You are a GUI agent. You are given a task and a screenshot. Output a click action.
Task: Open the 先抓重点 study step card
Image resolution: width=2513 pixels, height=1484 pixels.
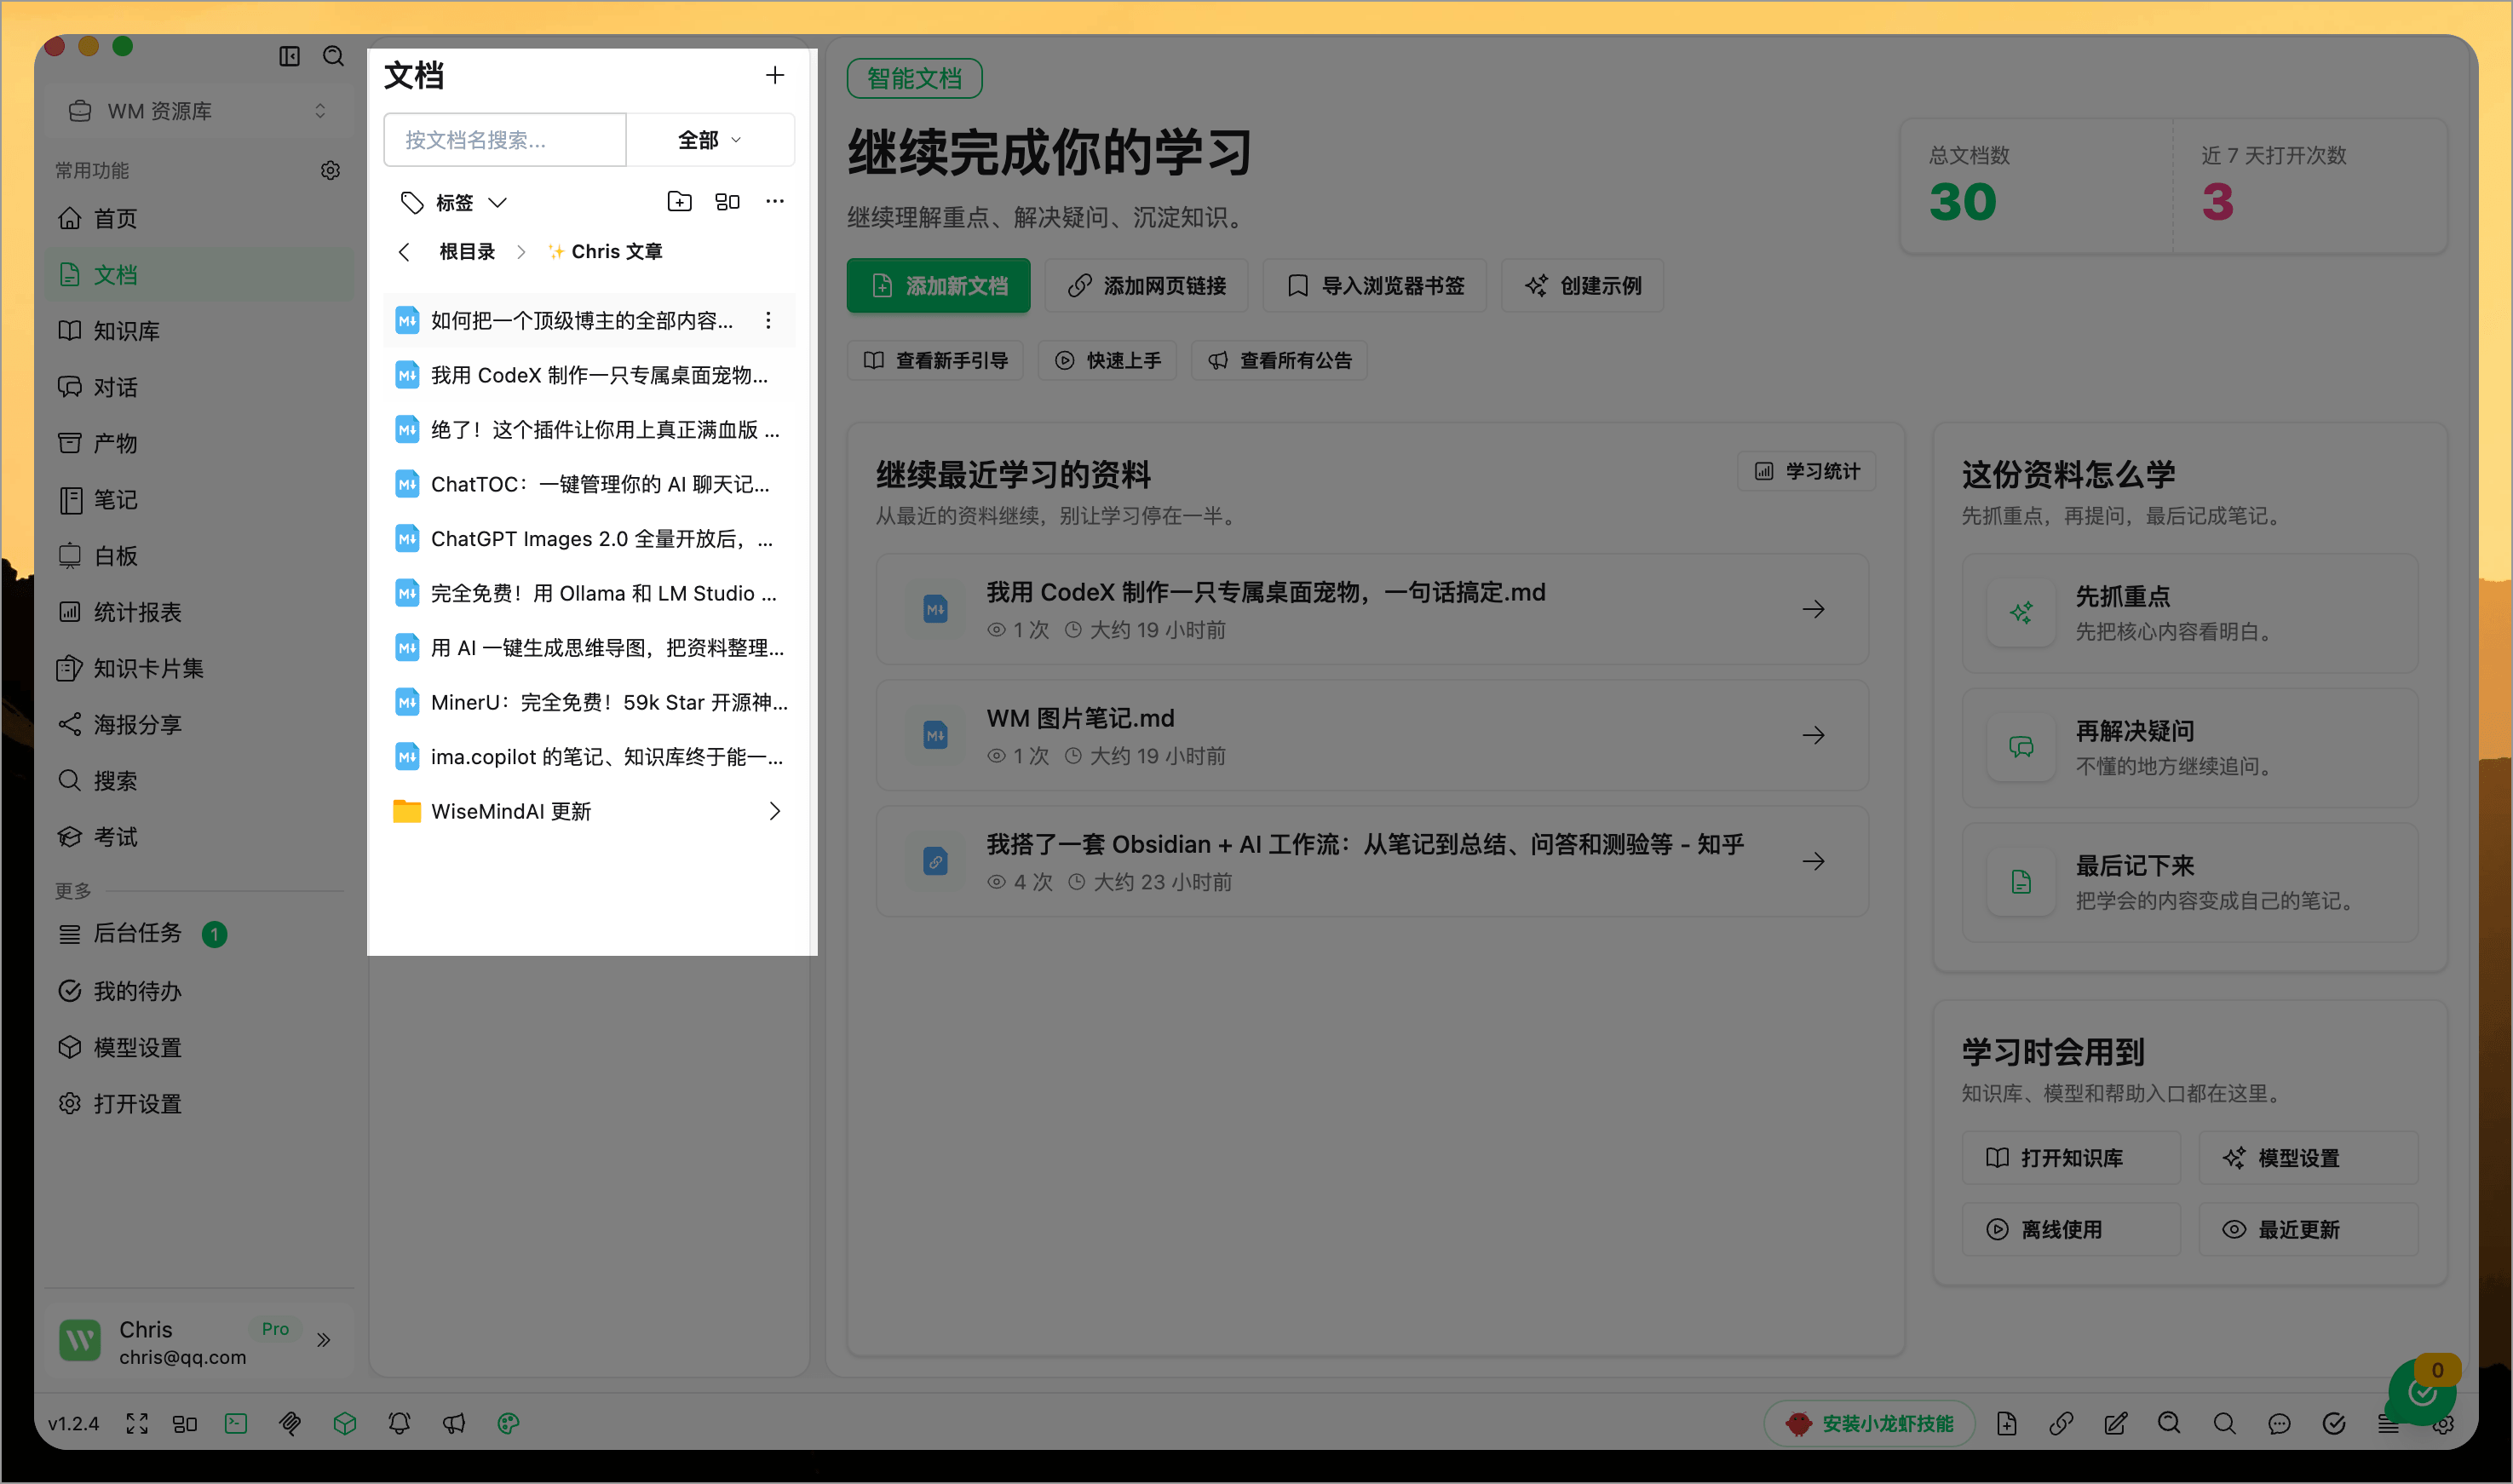[2190, 613]
